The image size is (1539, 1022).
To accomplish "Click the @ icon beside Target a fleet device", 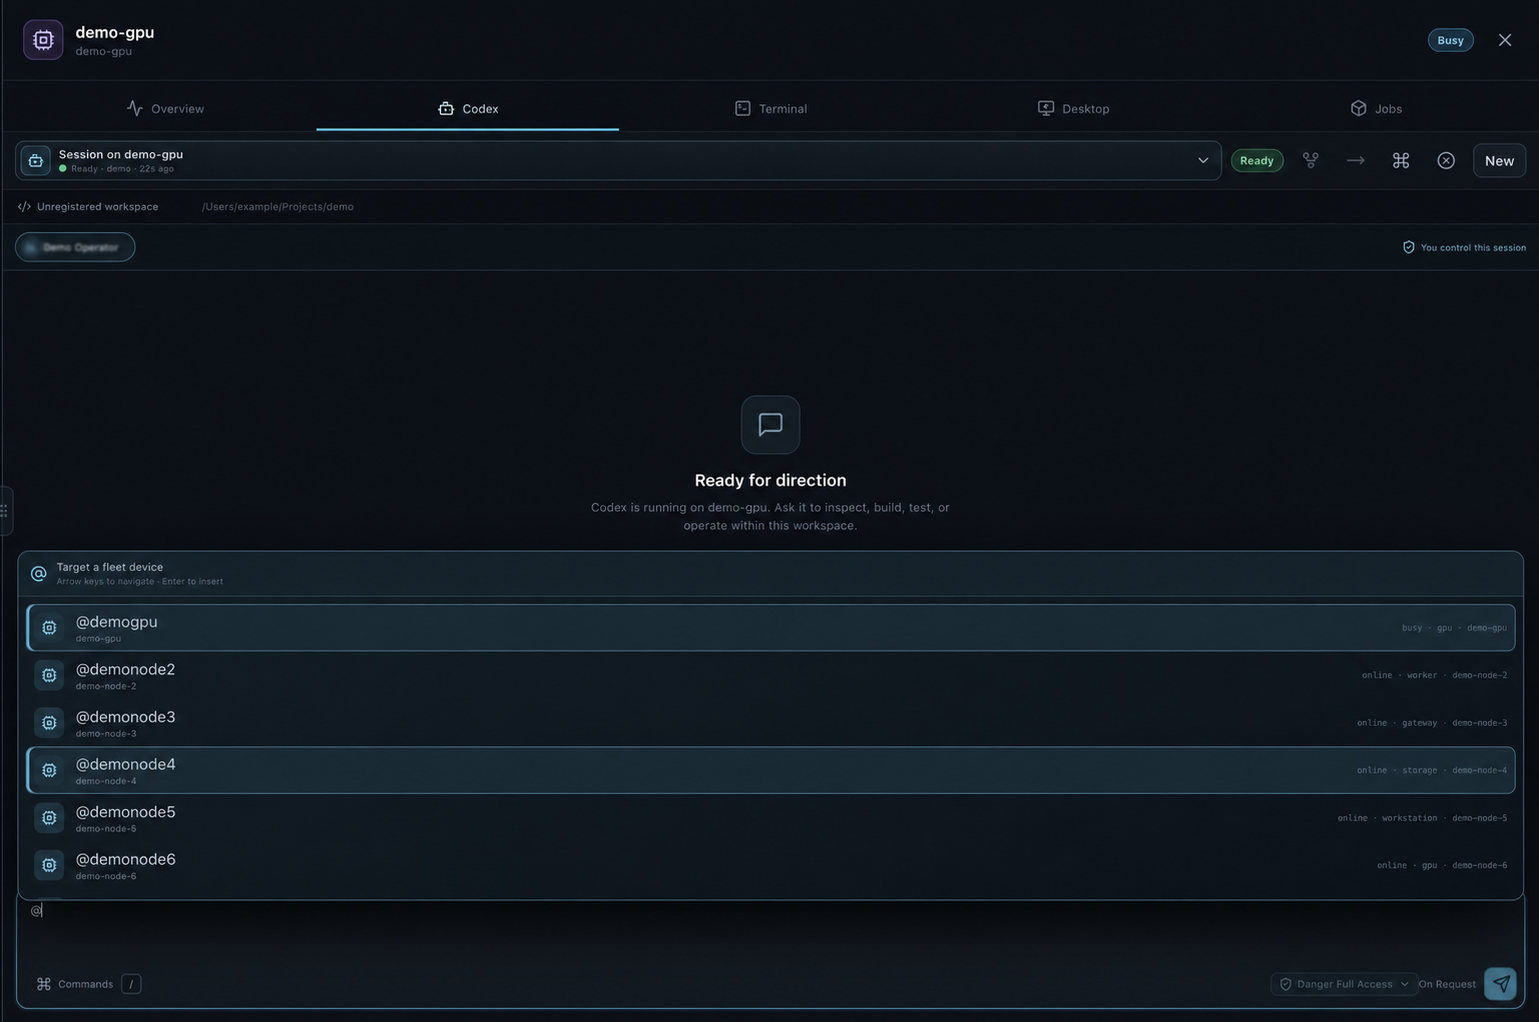I will click(x=39, y=573).
